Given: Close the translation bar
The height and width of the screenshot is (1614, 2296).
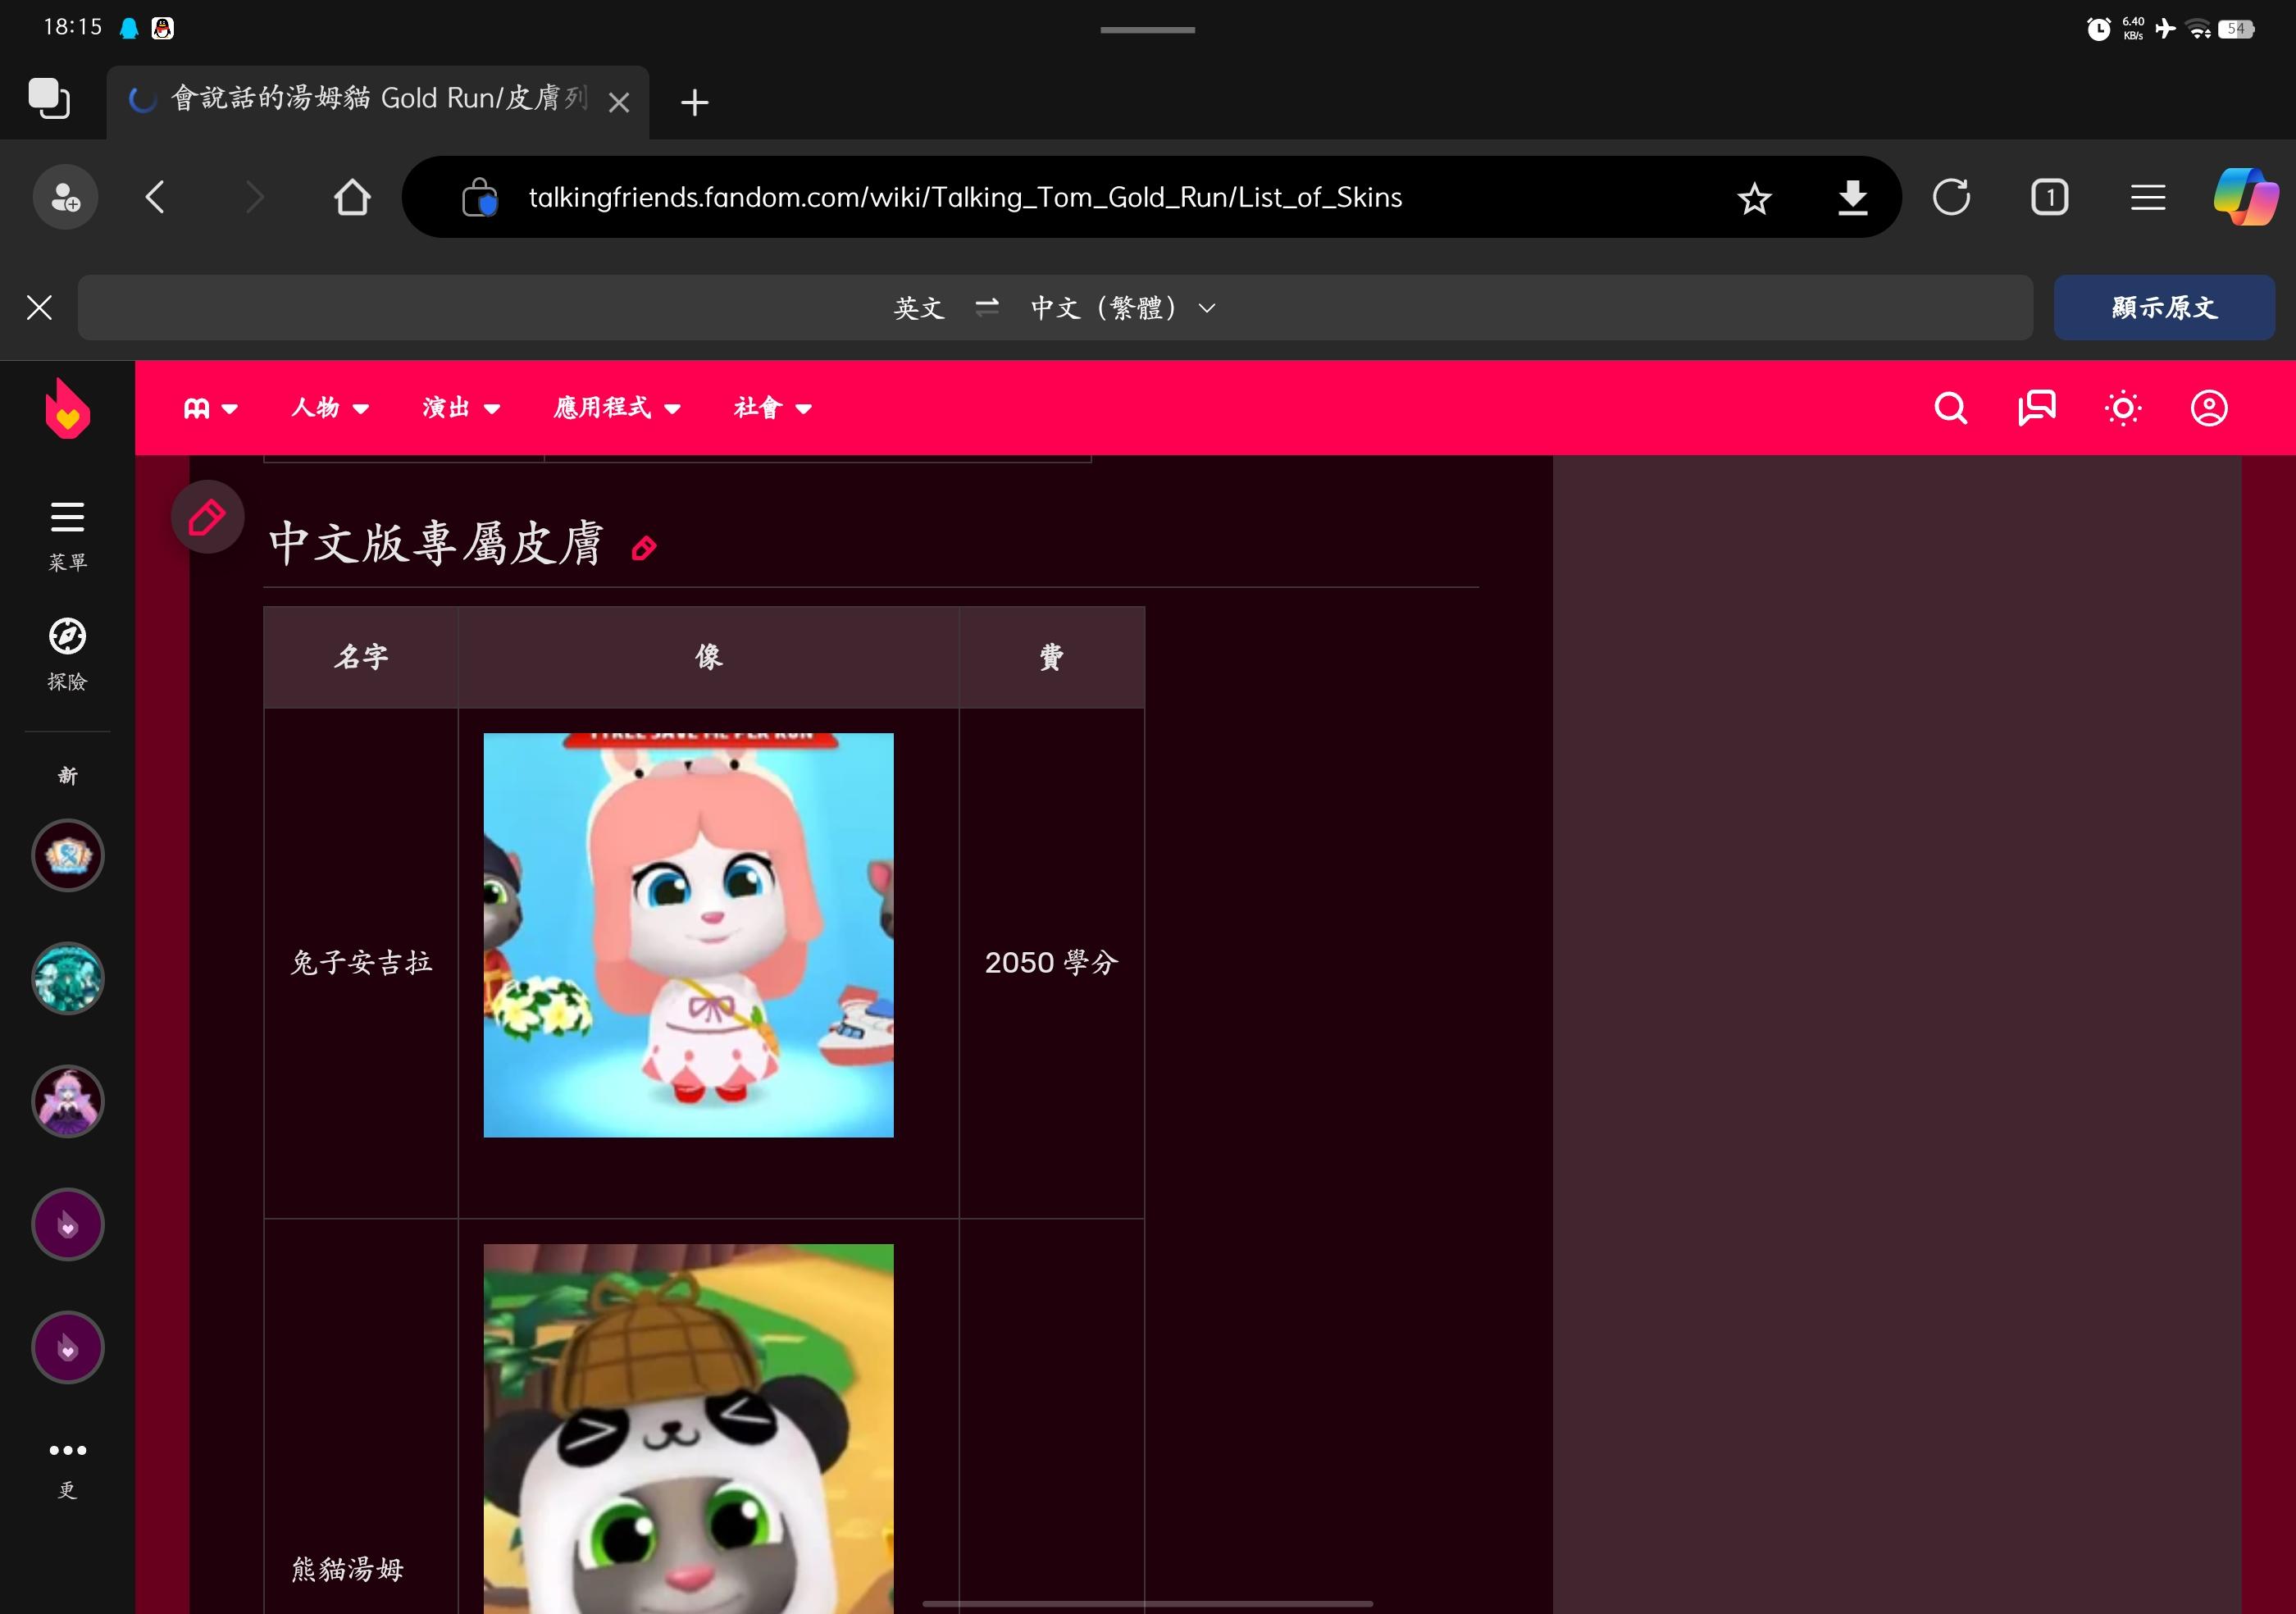Looking at the screenshot, I should (39, 307).
